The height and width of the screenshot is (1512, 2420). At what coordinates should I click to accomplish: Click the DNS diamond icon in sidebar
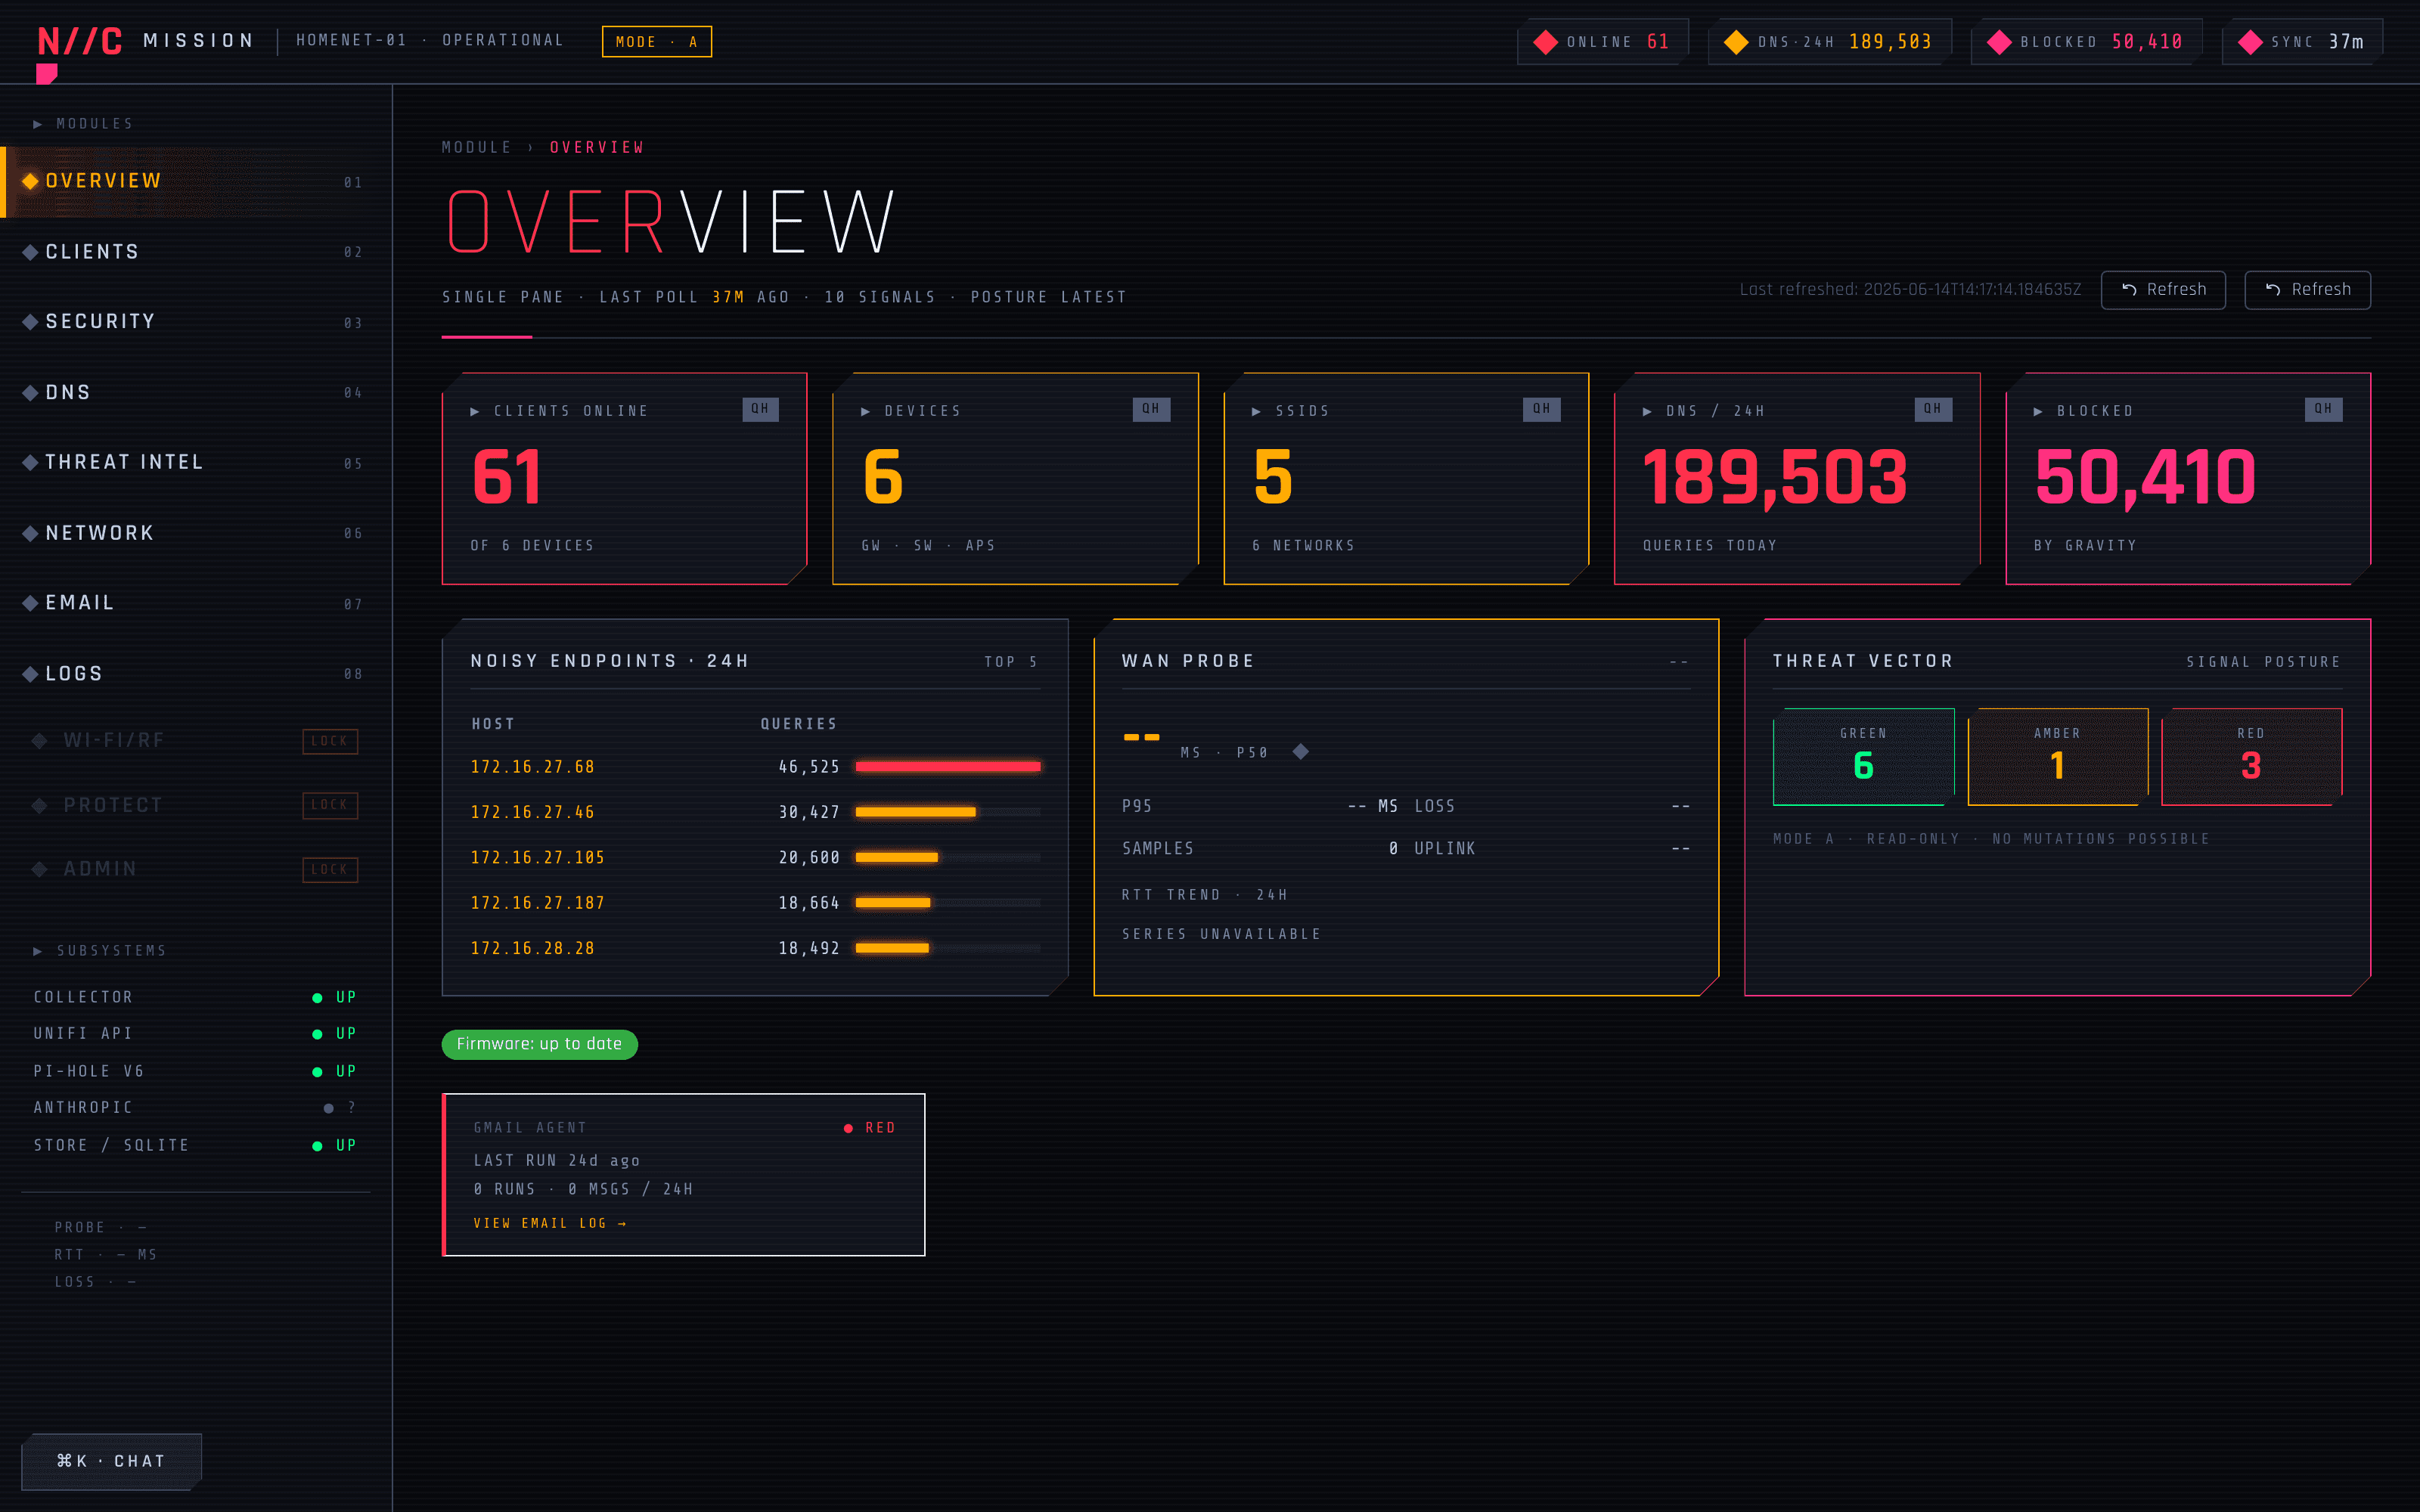tap(31, 393)
